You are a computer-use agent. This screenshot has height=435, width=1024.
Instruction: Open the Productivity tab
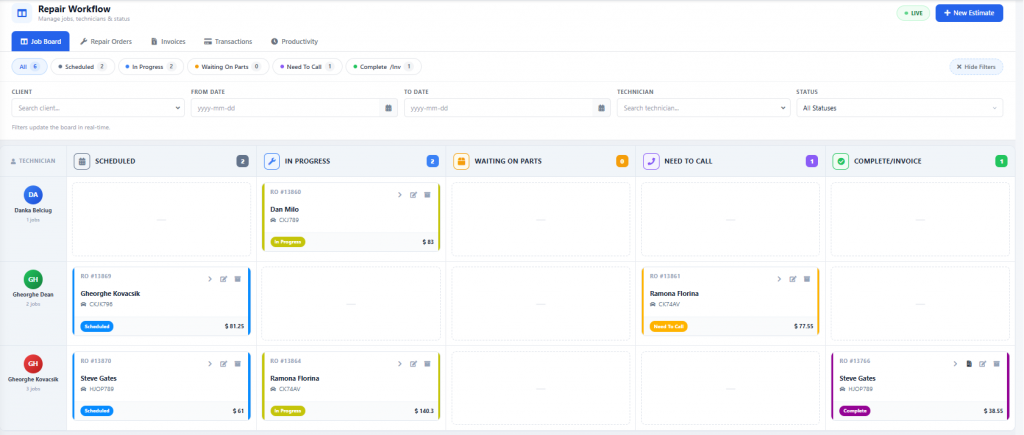coord(294,42)
